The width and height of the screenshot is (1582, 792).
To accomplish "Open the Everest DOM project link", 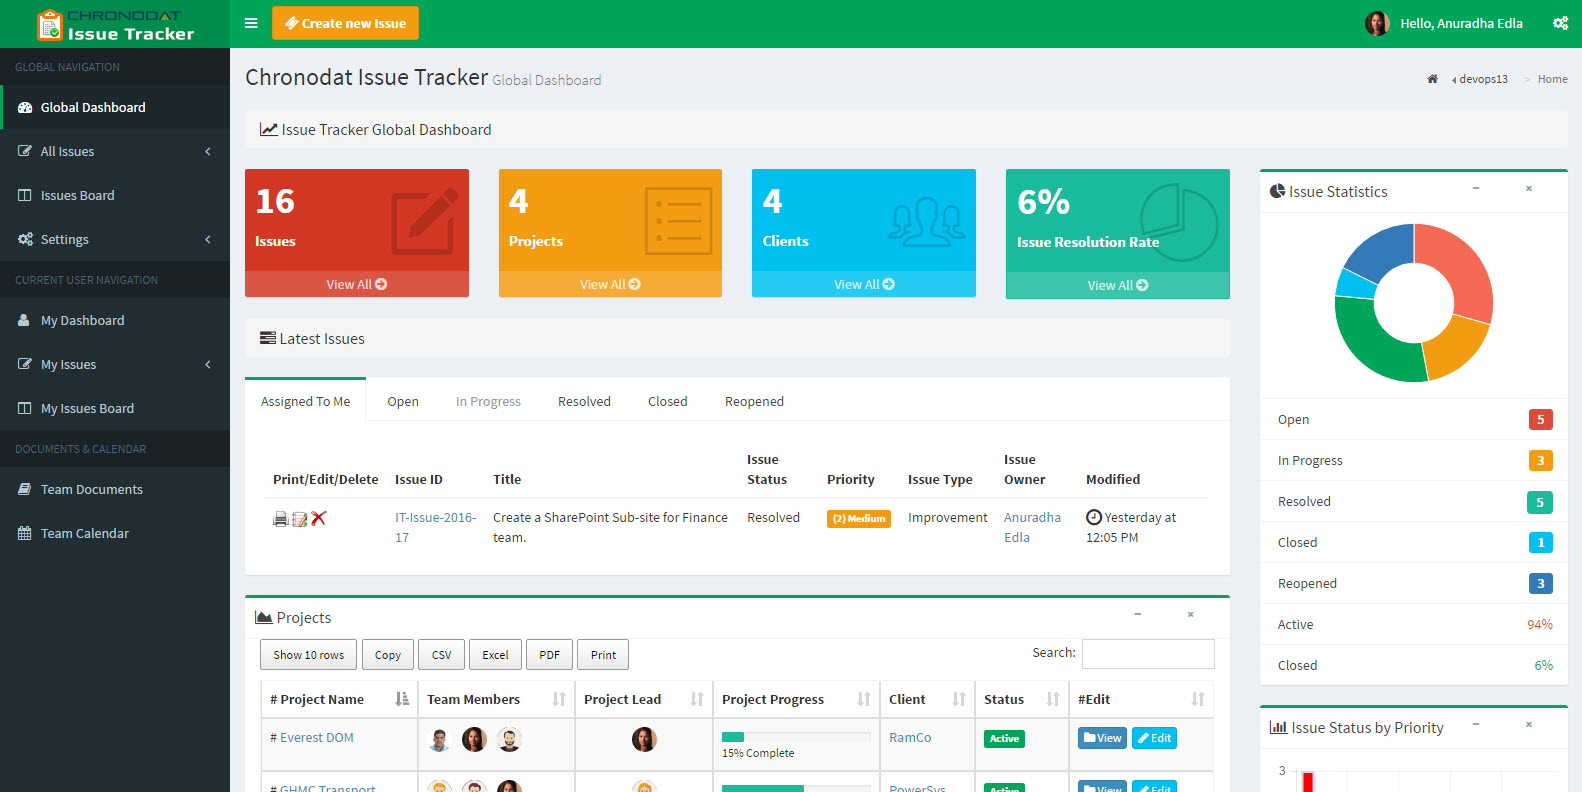I will coord(317,737).
